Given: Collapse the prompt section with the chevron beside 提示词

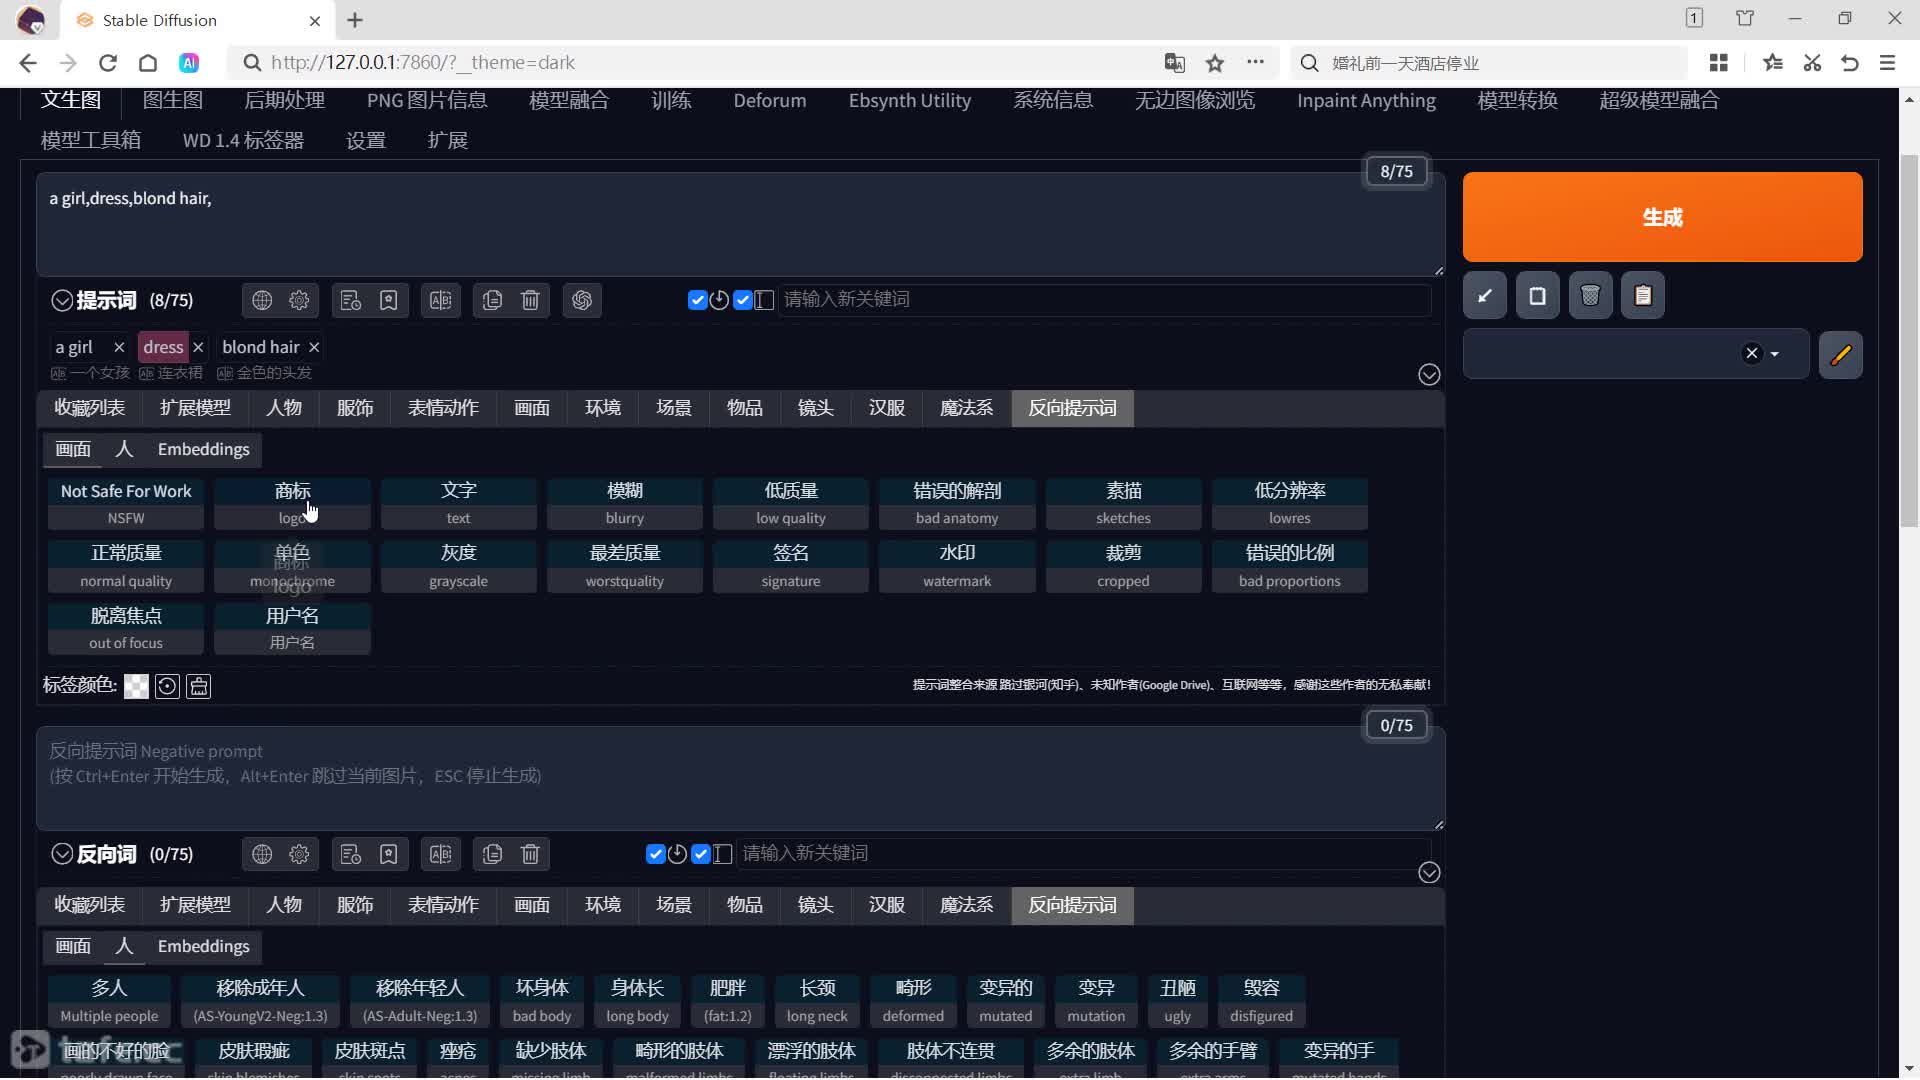Looking at the screenshot, I should pyautogui.click(x=62, y=300).
